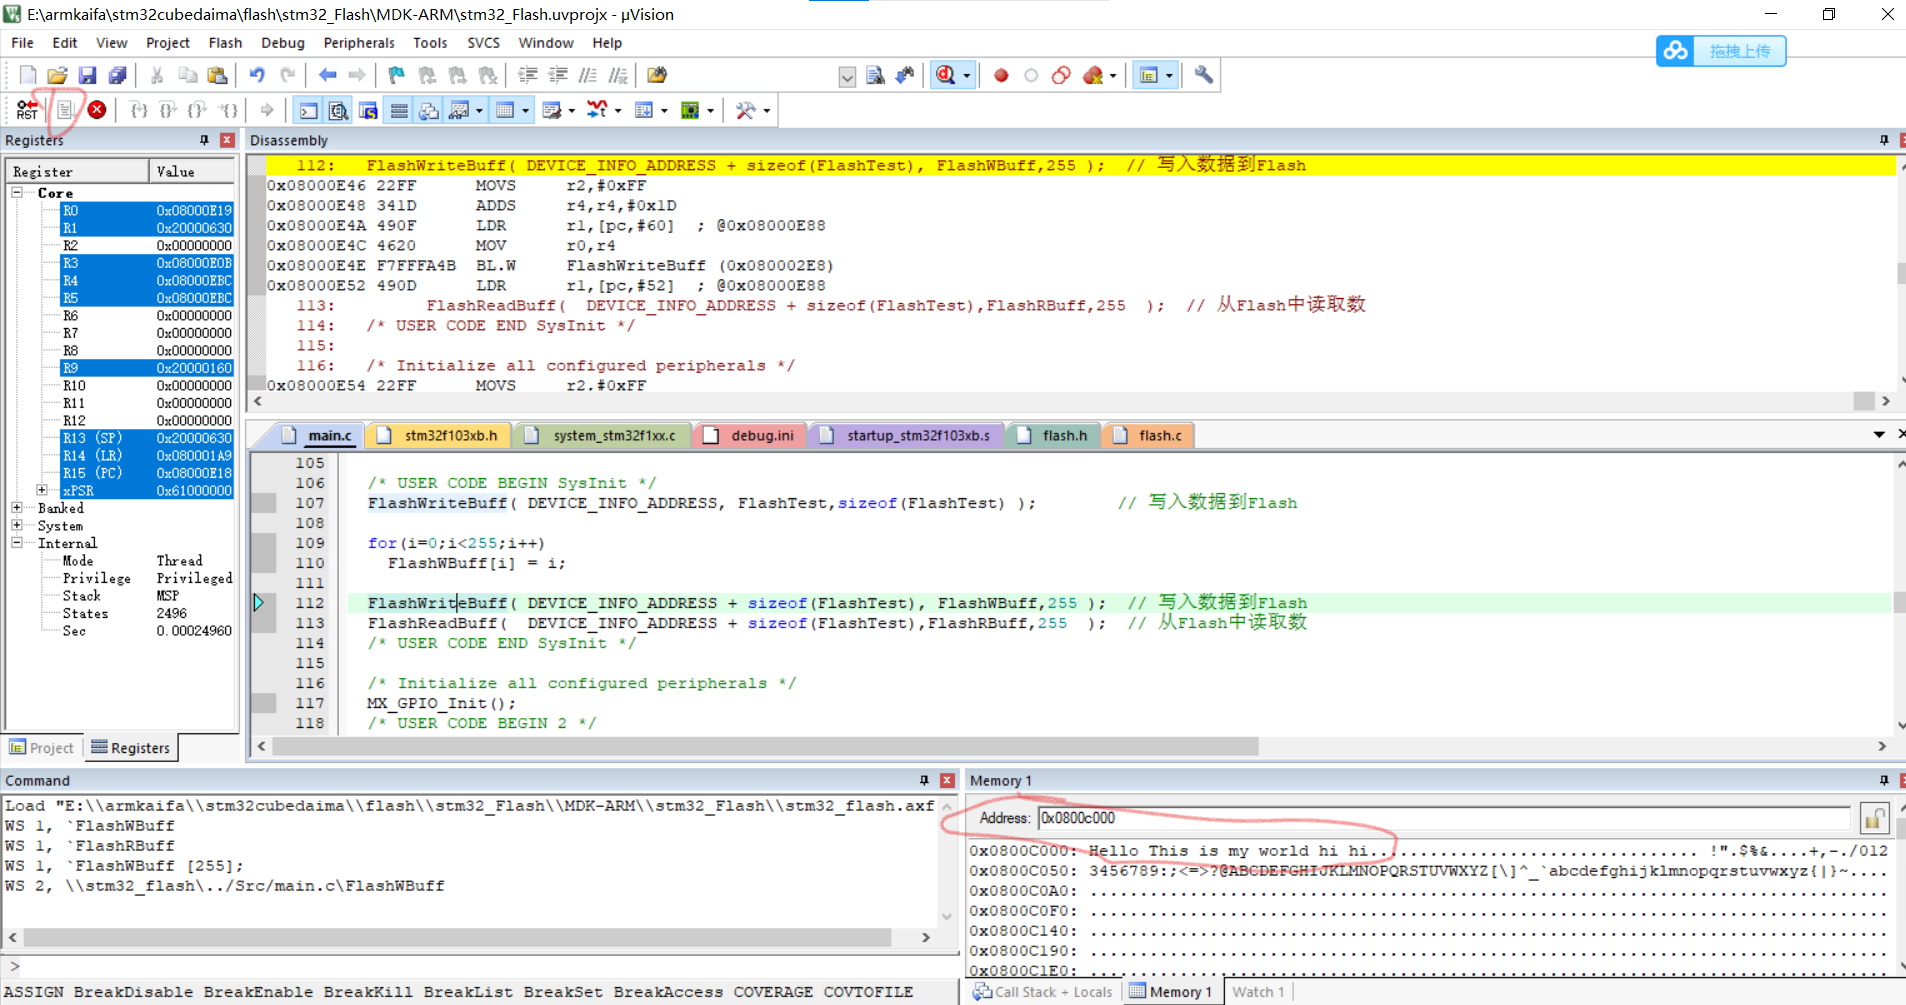The height and width of the screenshot is (1005, 1906).
Task: Open Memory windows dropdown arrow
Action: [527, 110]
